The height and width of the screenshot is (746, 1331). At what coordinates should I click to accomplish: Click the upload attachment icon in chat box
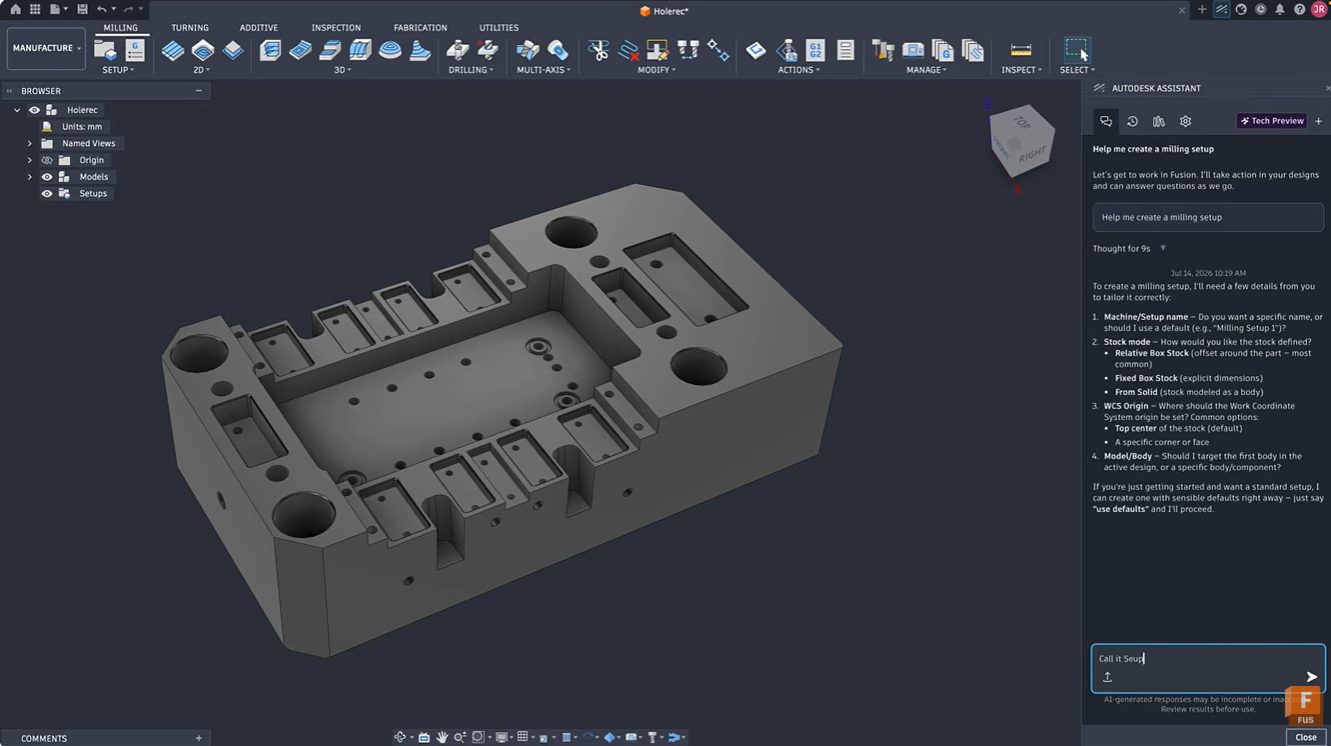pyautogui.click(x=1107, y=677)
